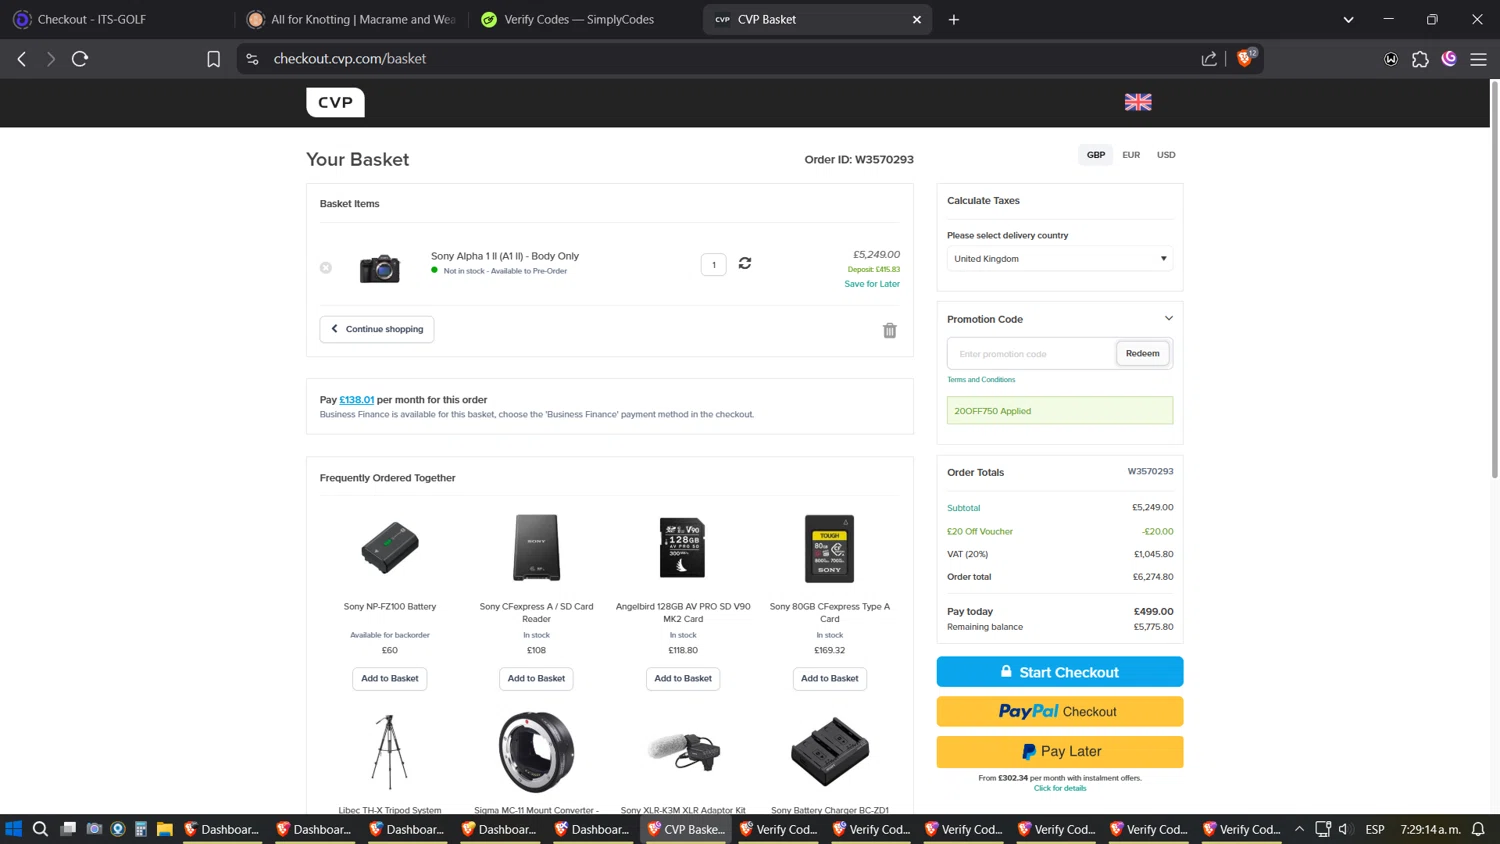Viewport: 1500px width, 844px height.
Task: Open the notifications bell in system tray
Action: click(1478, 829)
